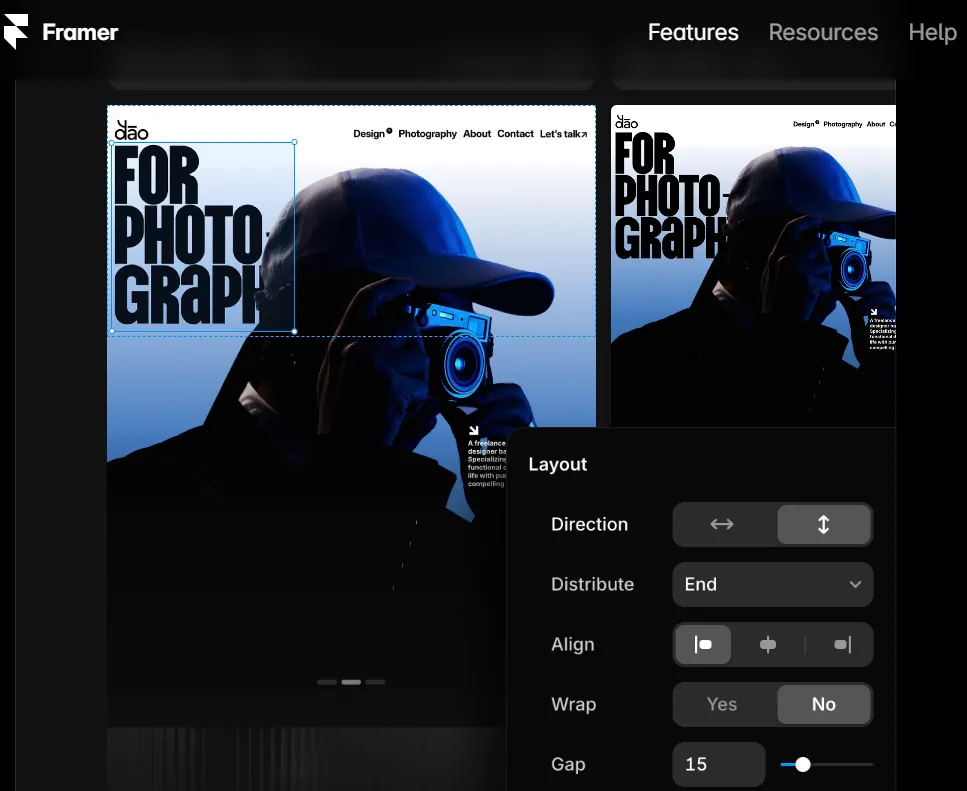Select the middle carousel dot

click(350, 681)
